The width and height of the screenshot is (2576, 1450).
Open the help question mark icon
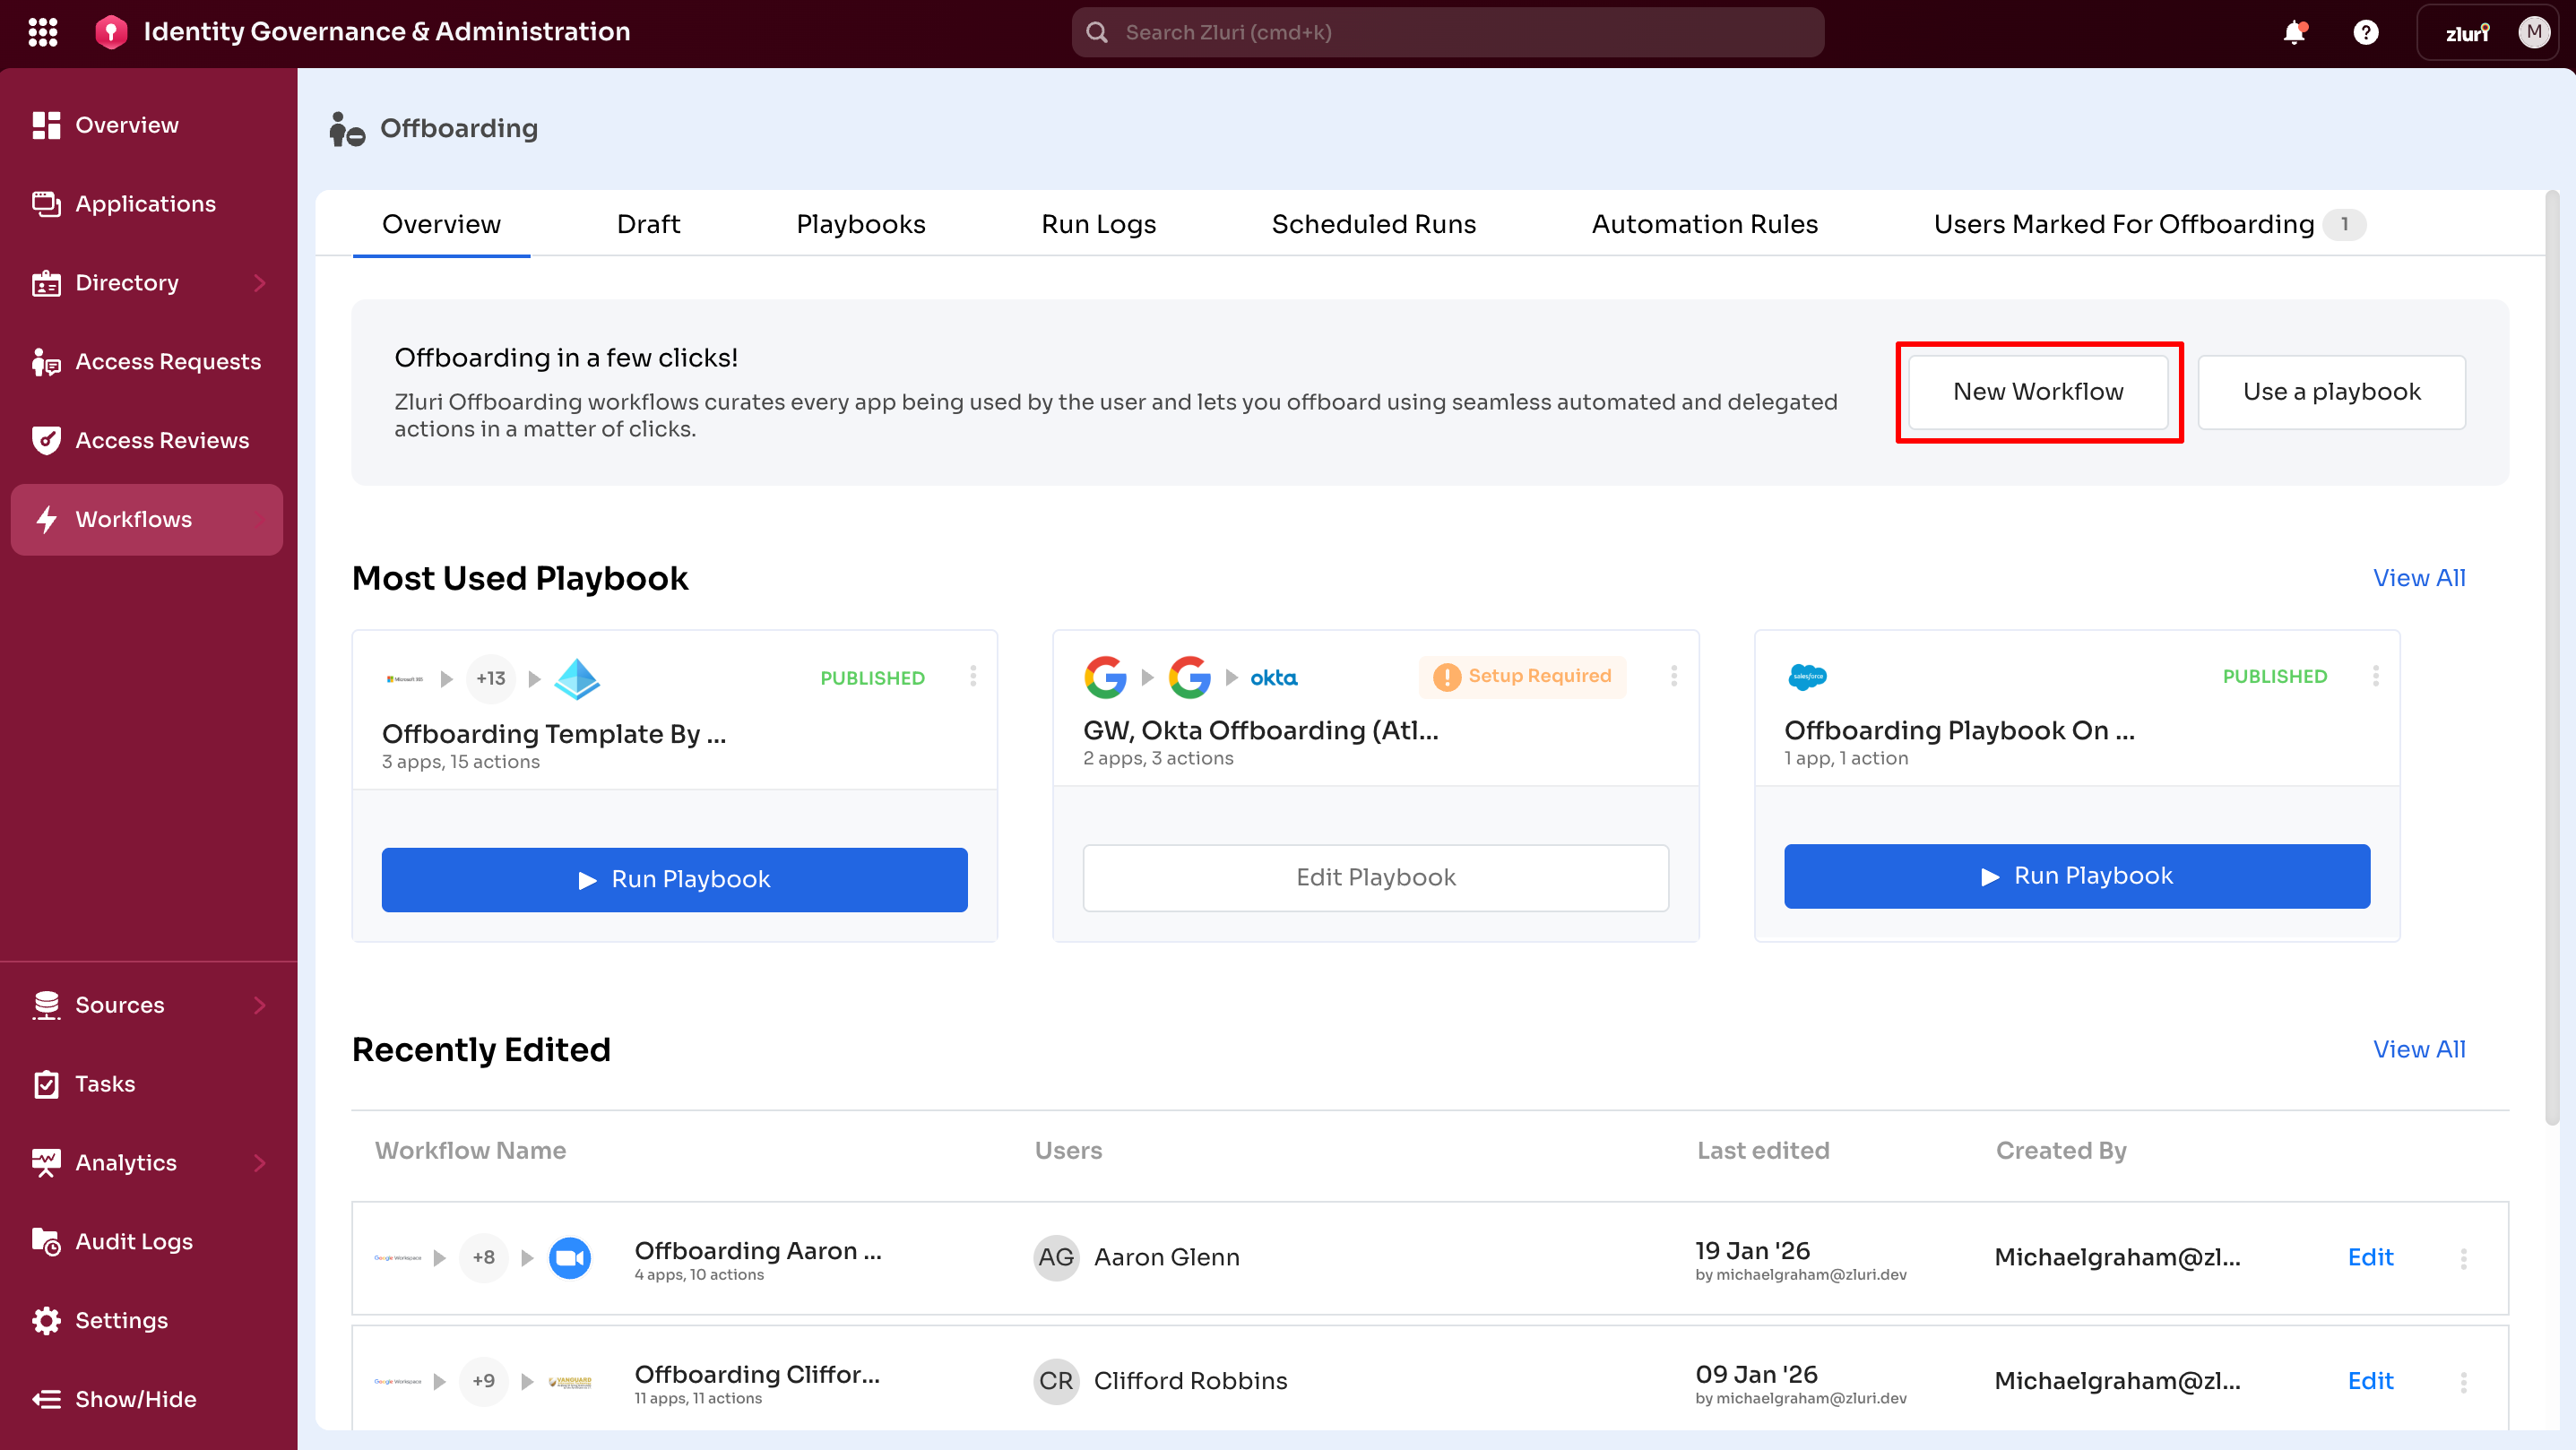2365,32
